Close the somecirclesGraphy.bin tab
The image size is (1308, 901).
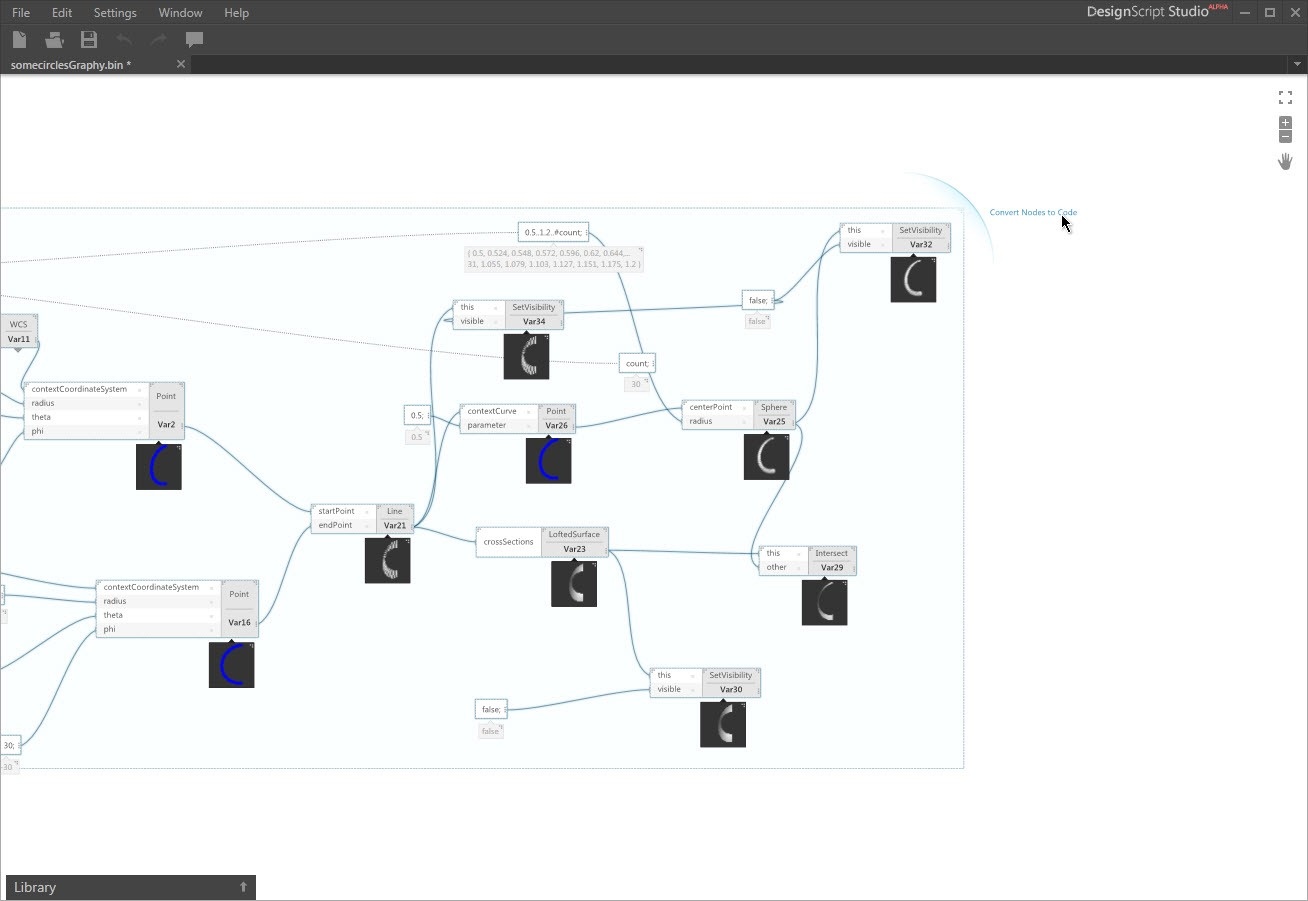(181, 64)
